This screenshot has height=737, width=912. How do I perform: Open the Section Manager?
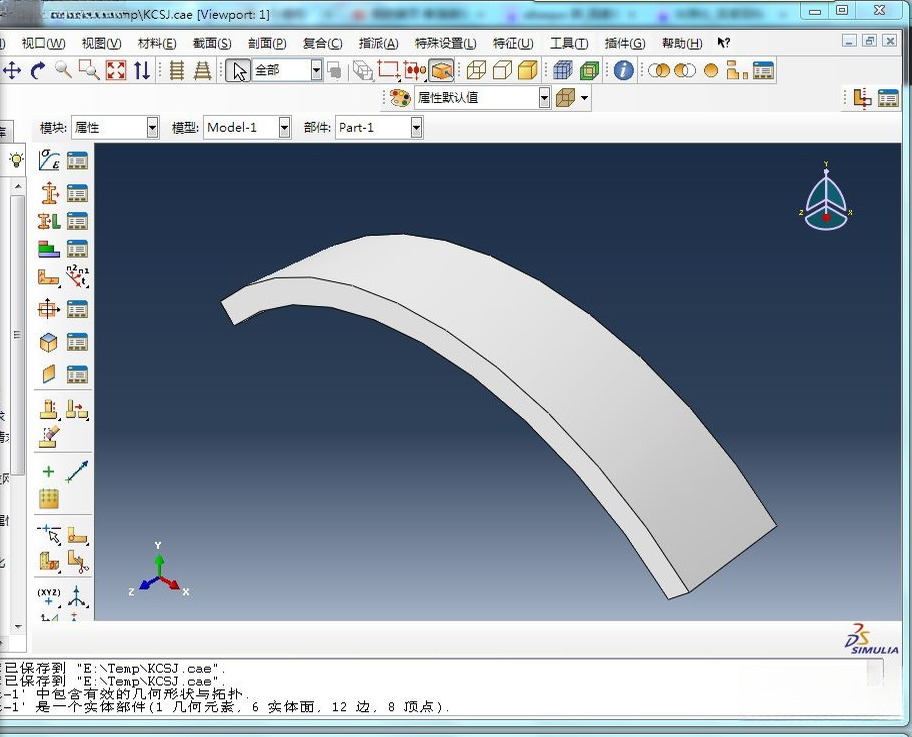(x=77, y=193)
